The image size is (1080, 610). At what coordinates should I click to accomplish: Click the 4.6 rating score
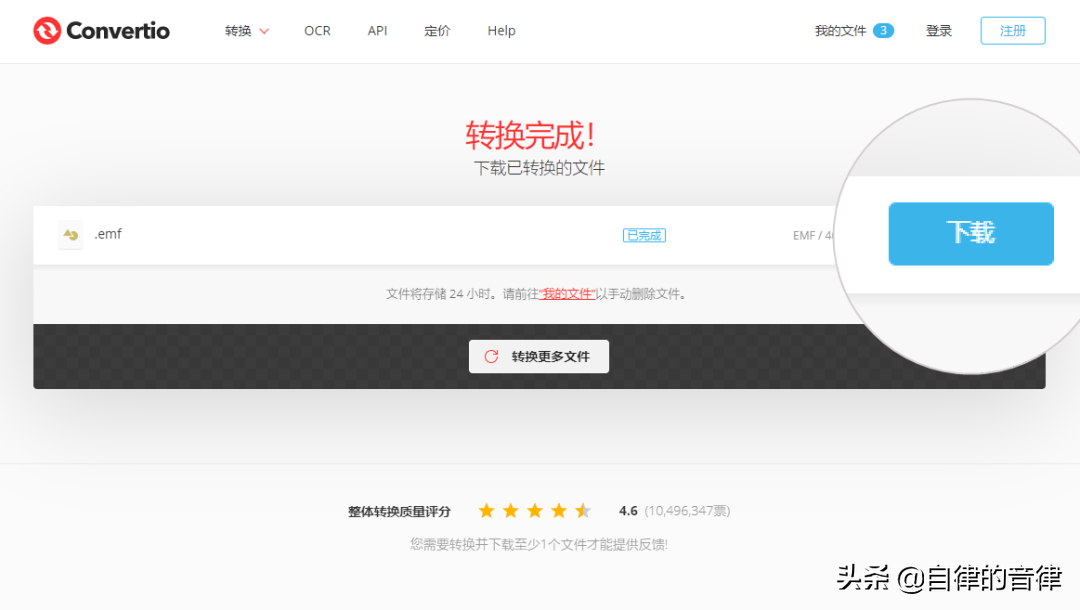pos(628,511)
